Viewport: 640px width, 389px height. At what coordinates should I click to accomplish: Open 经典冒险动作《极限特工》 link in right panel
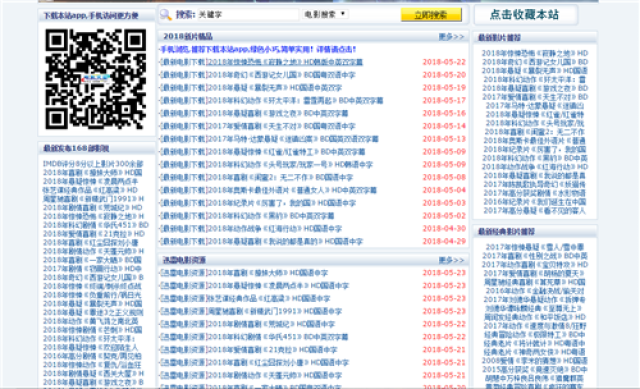point(535,335)
